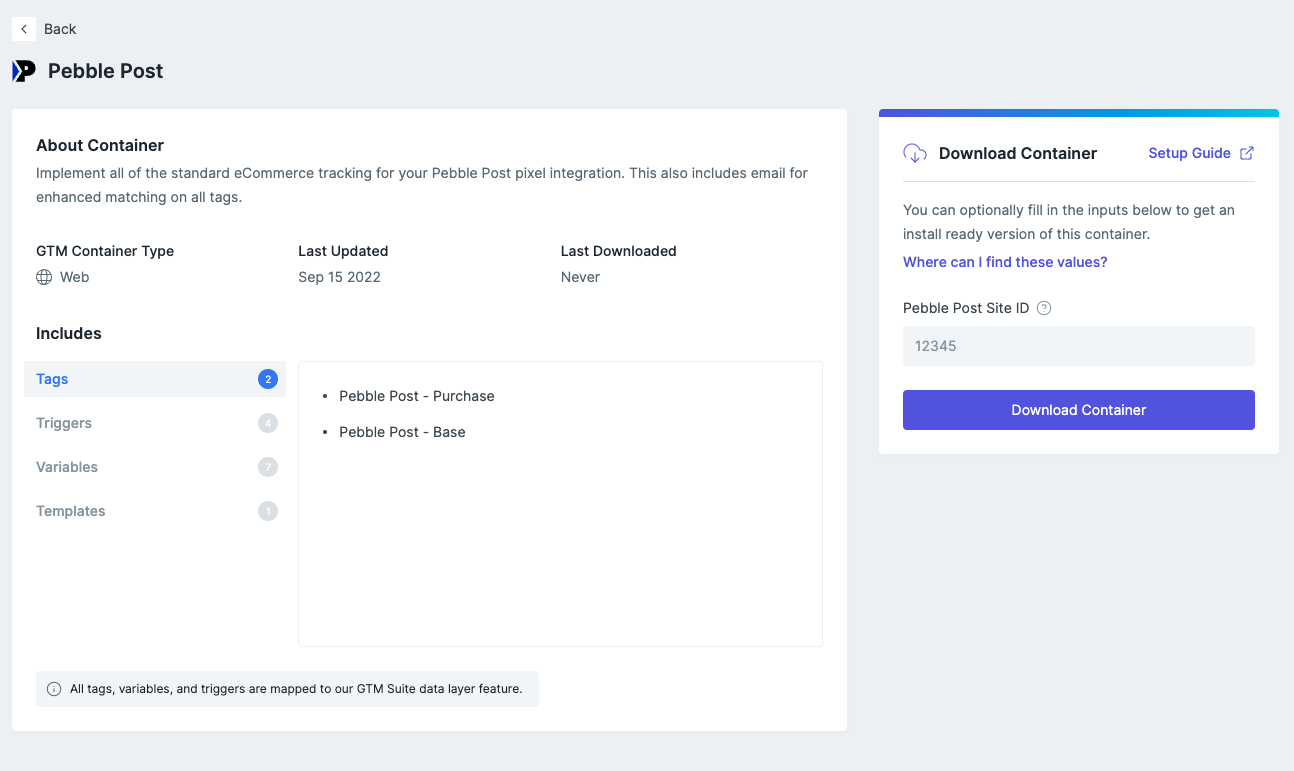Click the 'Last Downloaded' label
Viewport: 1294px width, 771px height.
619,251
